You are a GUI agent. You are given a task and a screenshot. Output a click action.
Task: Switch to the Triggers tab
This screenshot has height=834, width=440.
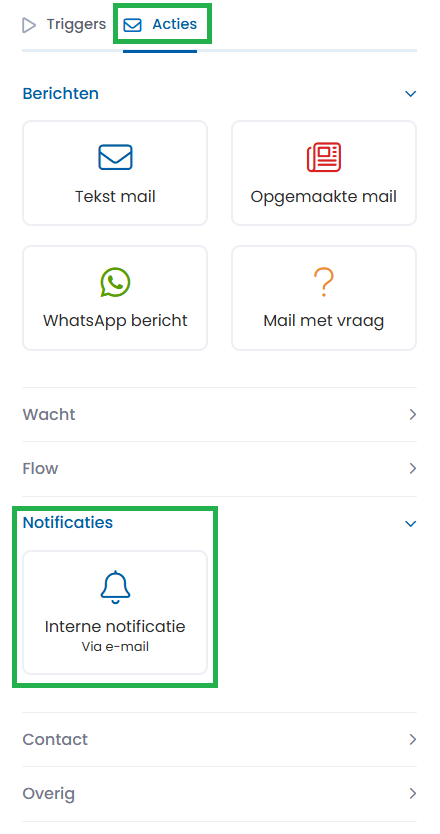click(x=64, y=24)
